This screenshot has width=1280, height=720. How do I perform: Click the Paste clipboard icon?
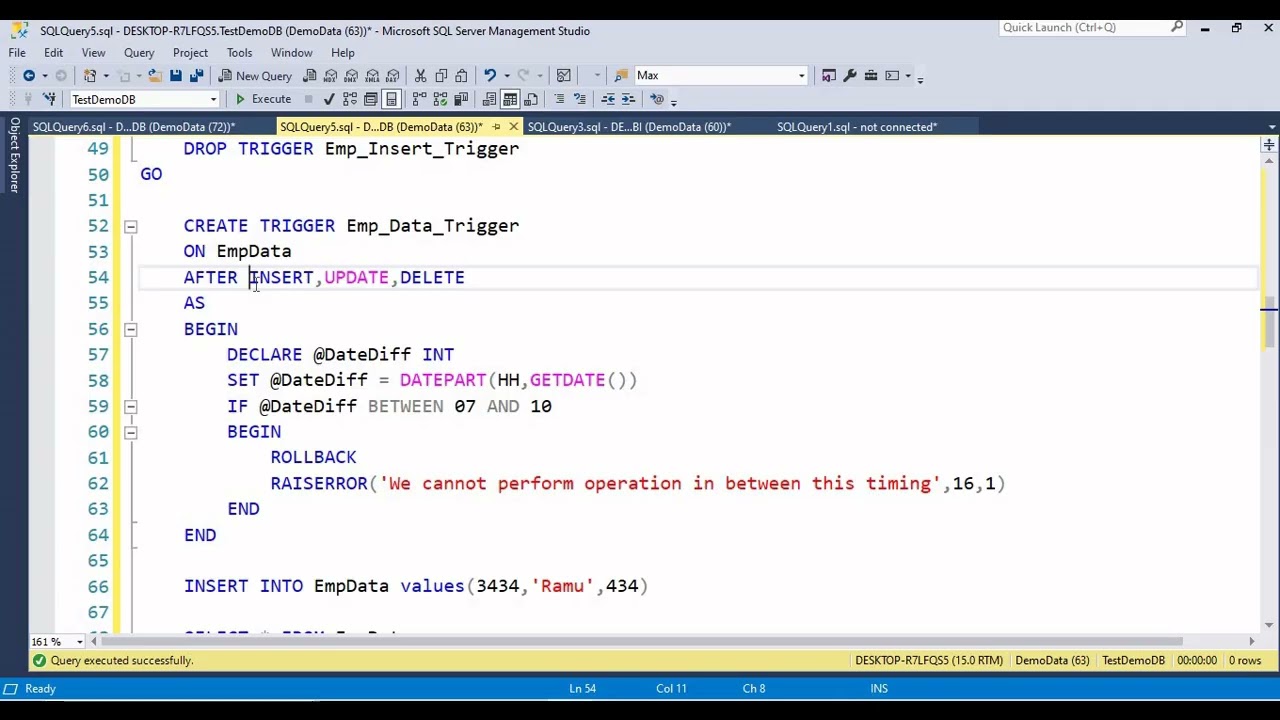click(461, 75)
